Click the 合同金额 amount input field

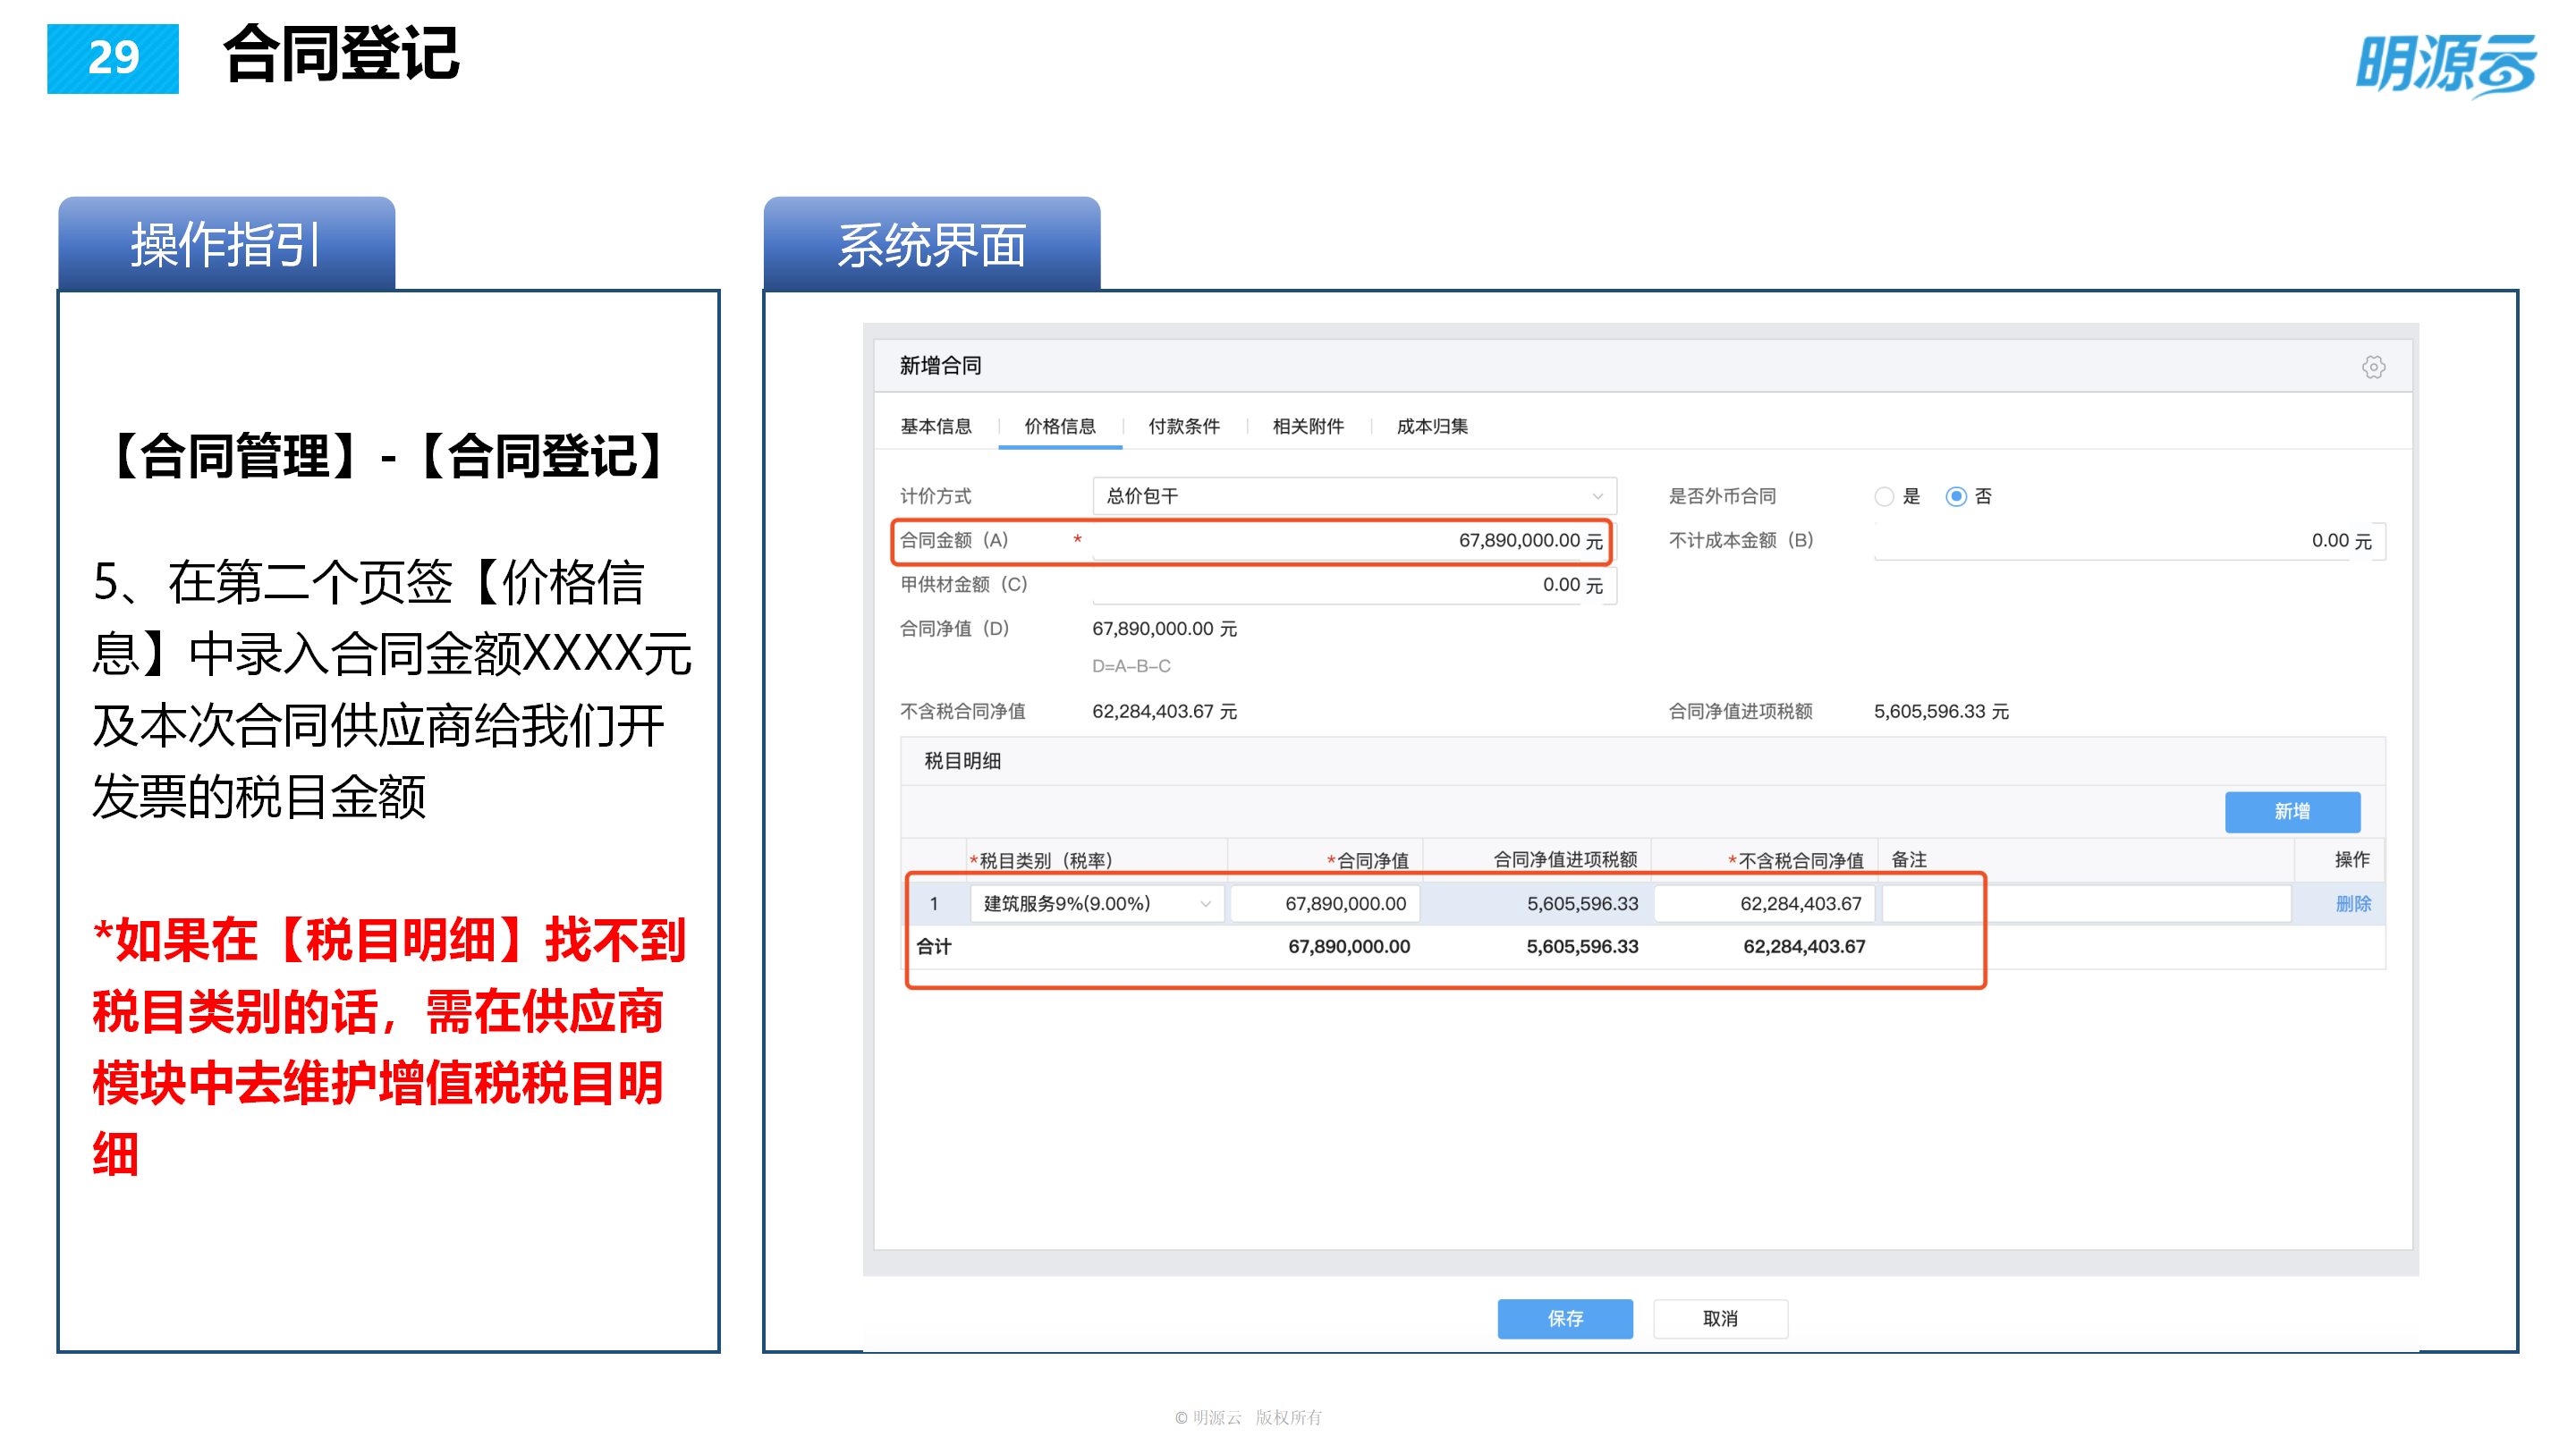1350,541
